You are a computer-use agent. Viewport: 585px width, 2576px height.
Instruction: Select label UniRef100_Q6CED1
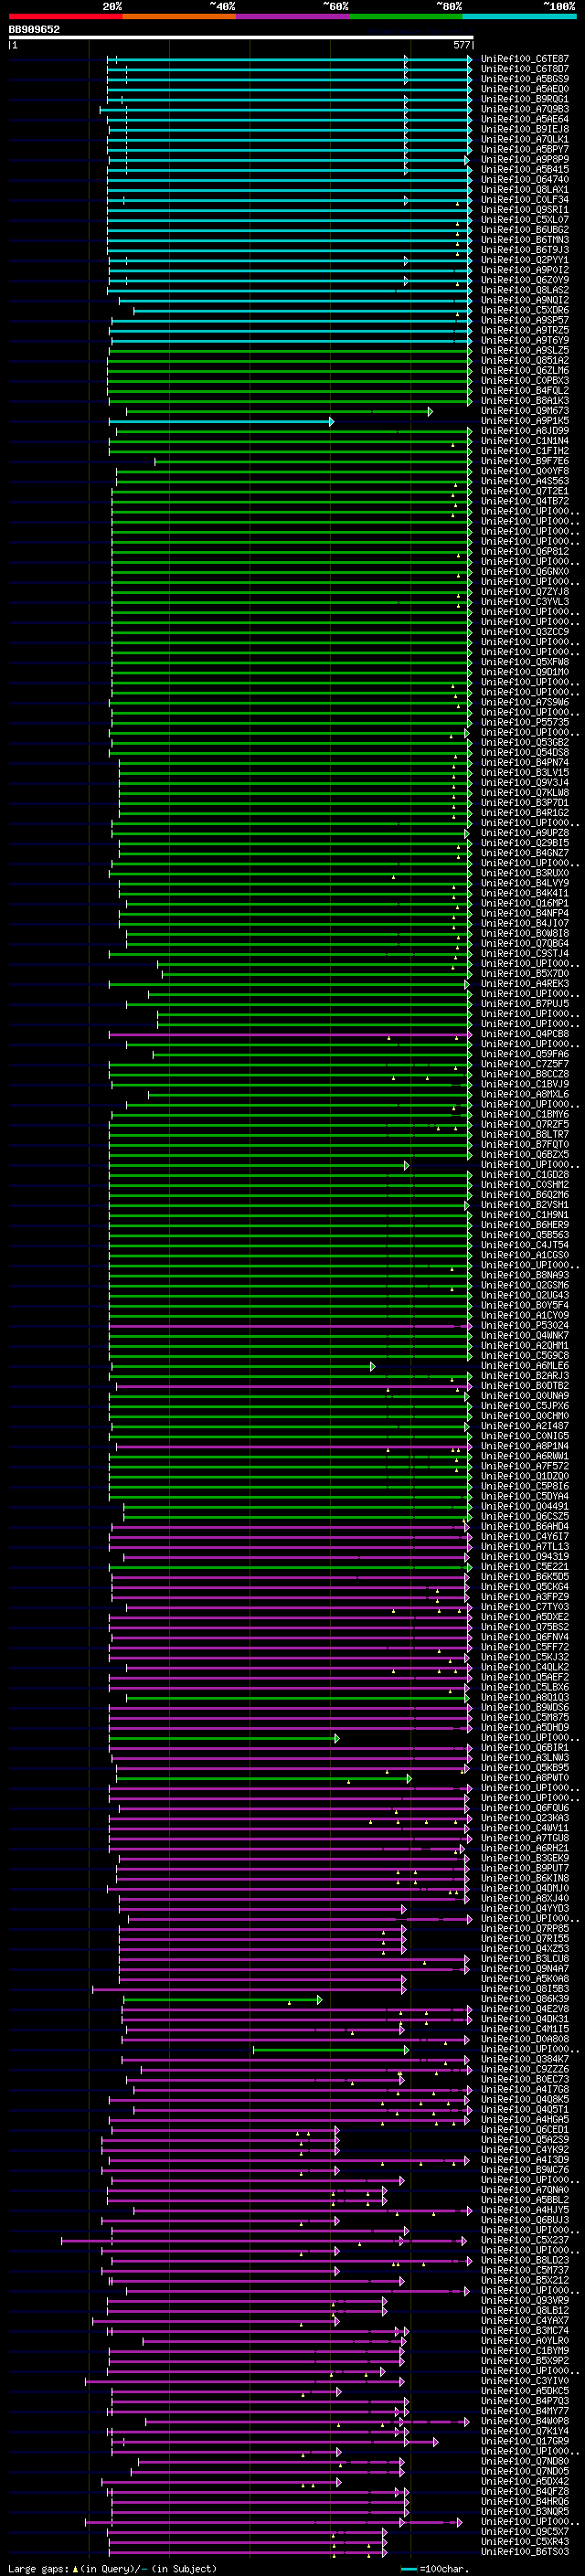(x=525, y=2130)
